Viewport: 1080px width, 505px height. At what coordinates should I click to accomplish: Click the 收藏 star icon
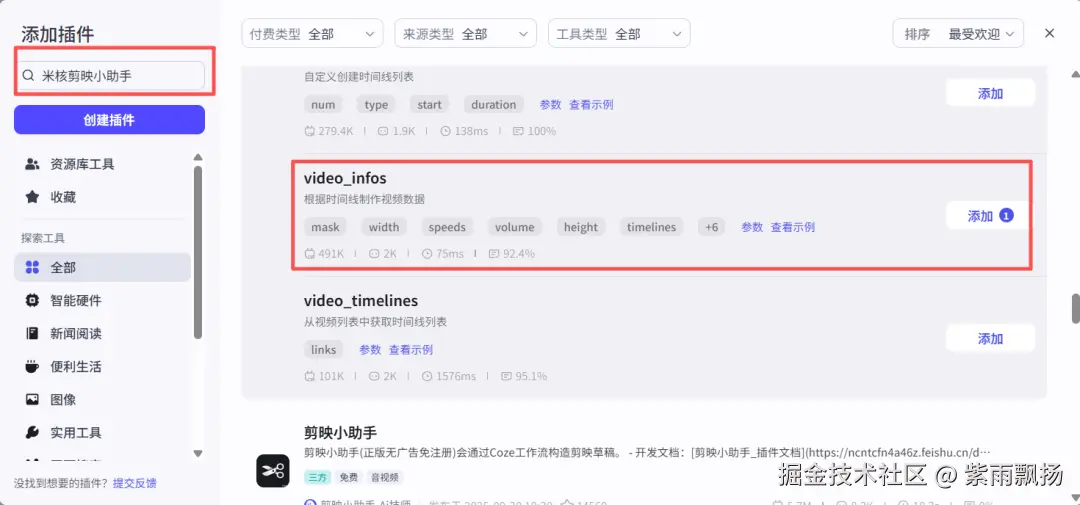[32, 197]
